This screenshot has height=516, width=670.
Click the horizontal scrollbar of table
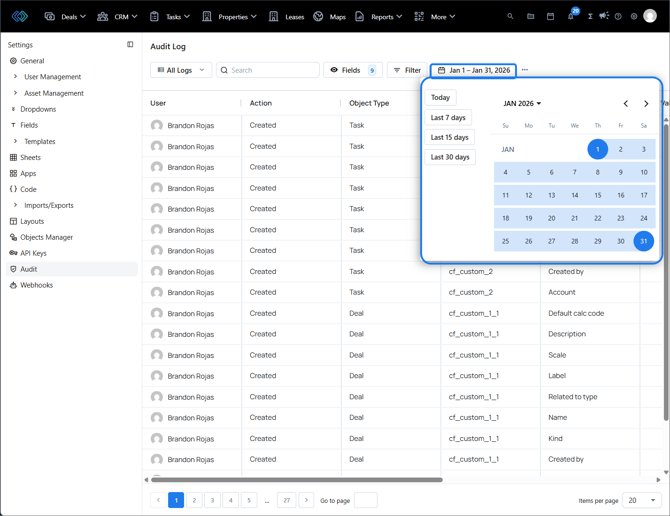tap(297, 480)
